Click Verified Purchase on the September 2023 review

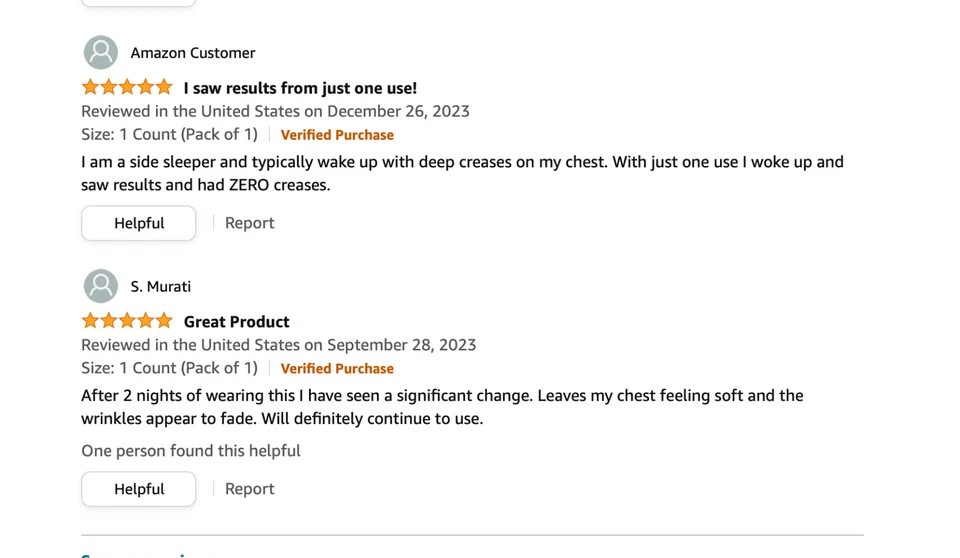337,369
